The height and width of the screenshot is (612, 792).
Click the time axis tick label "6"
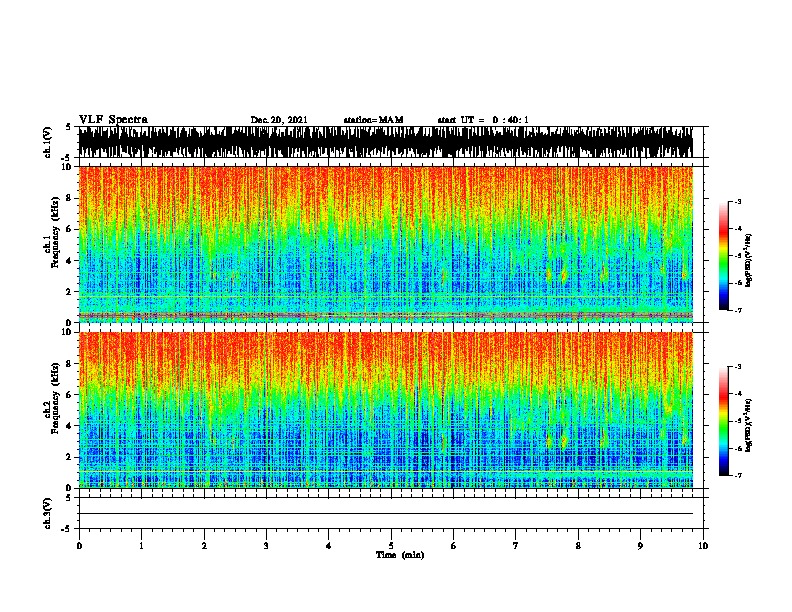coord(454,546)
